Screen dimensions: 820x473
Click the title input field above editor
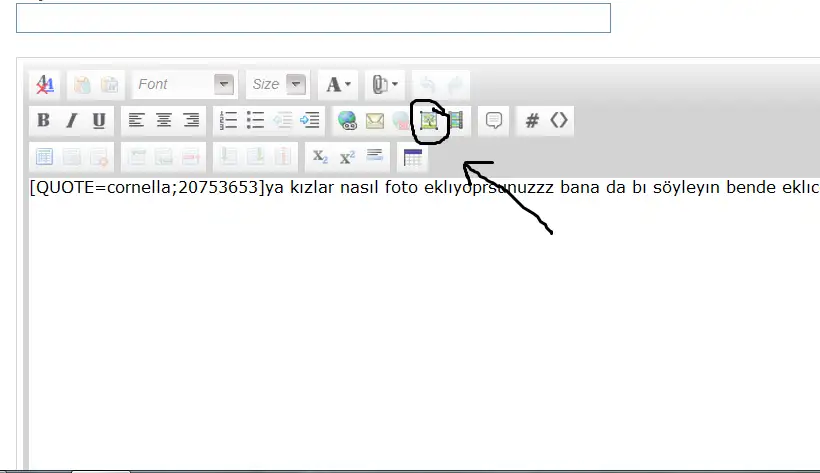pyautogui.click(x=313, y=18)
